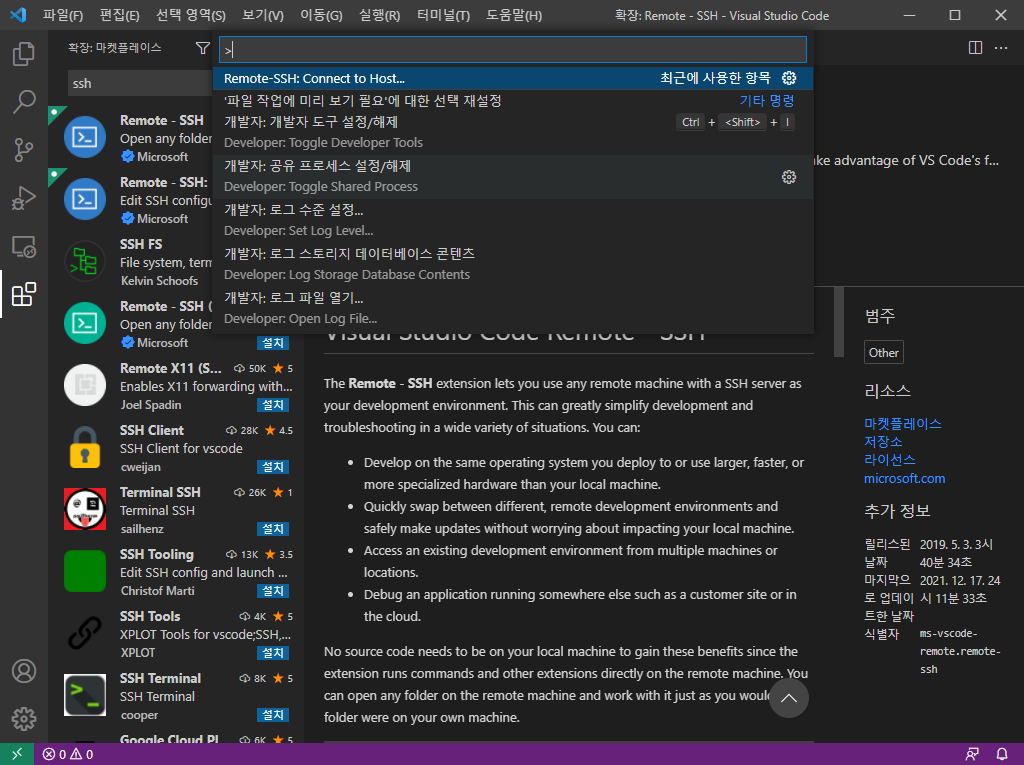Open the 라이선스 resource link

pyautogui.click(x=889, y=460)
